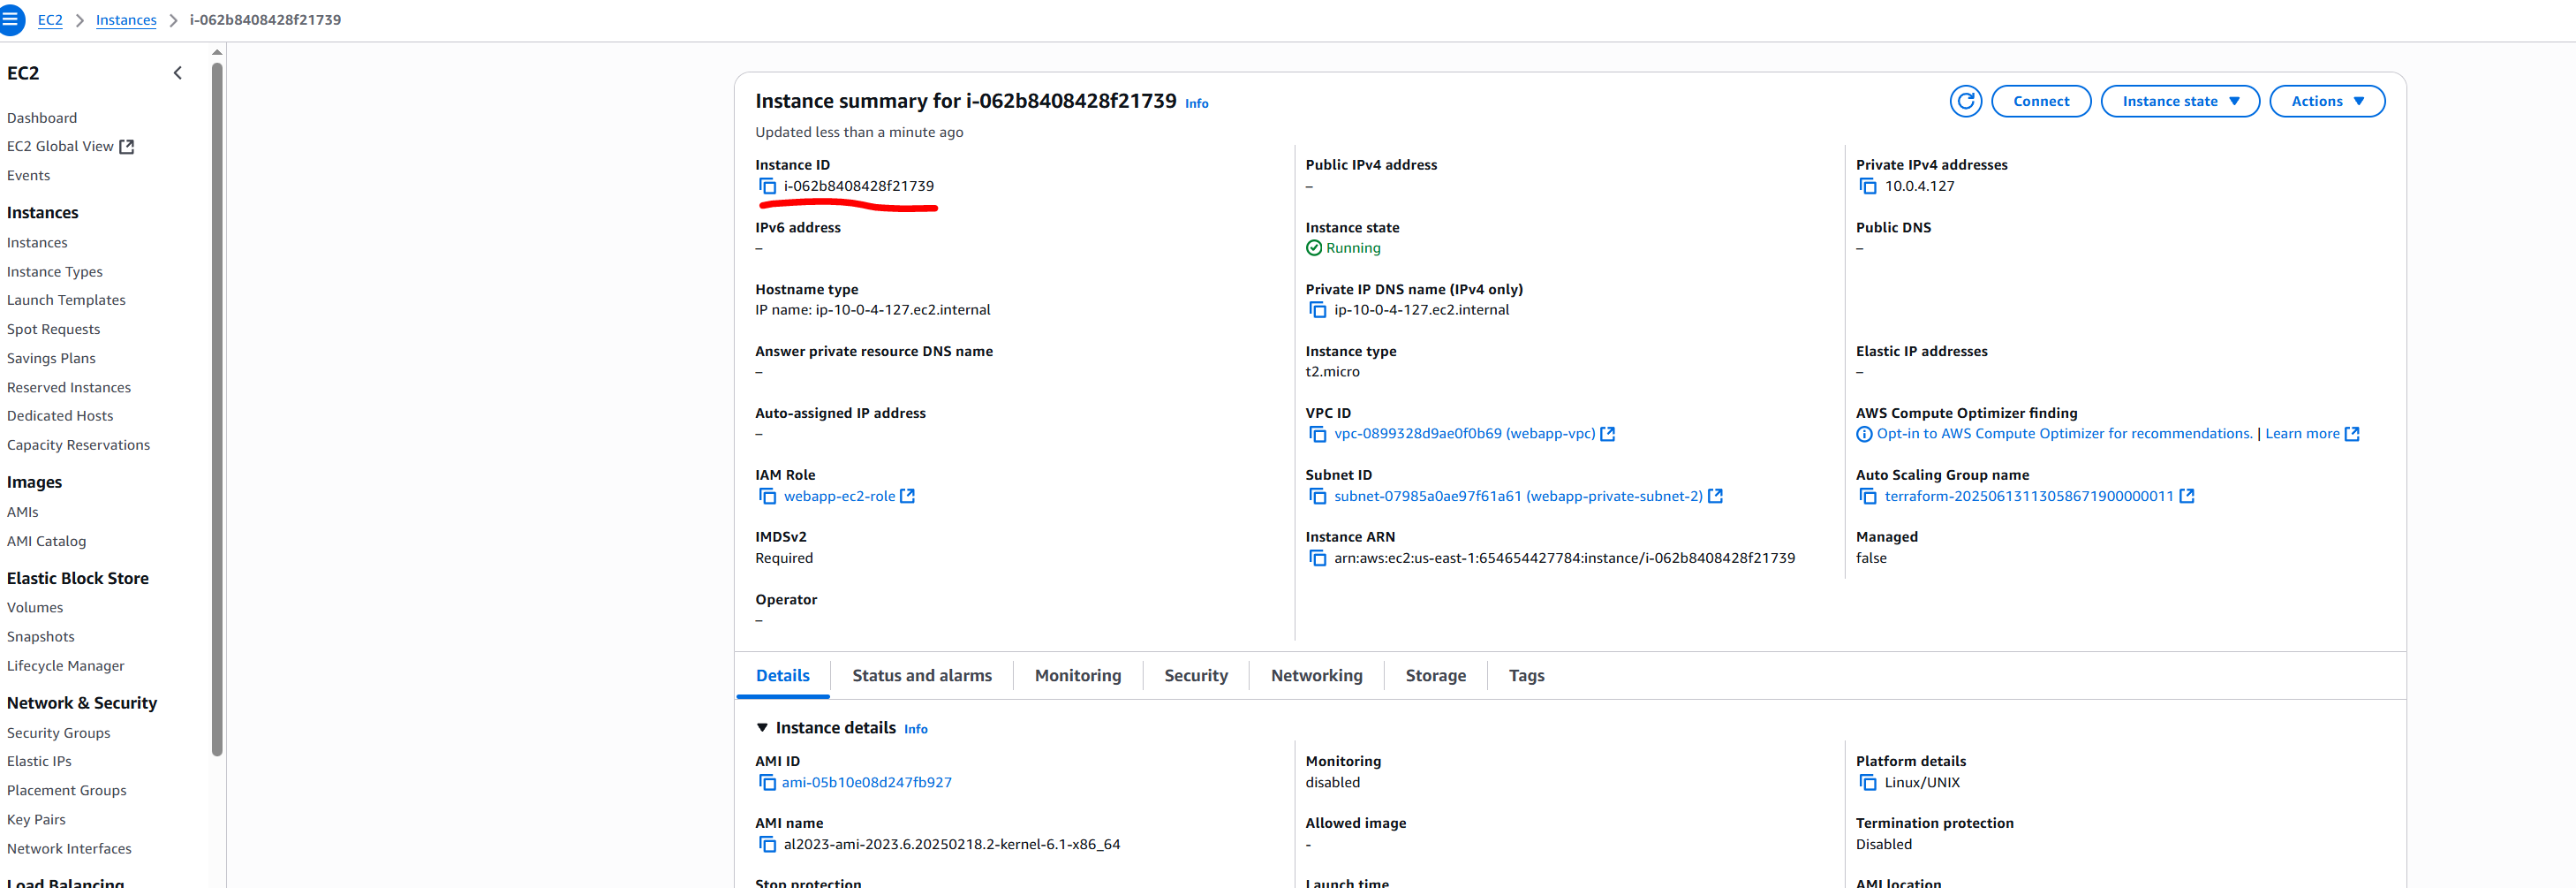This screenshot has width=2576, height=888.
Task: Open the webapp-private-subnet-2 subnet link
Action: [1517, 496]
